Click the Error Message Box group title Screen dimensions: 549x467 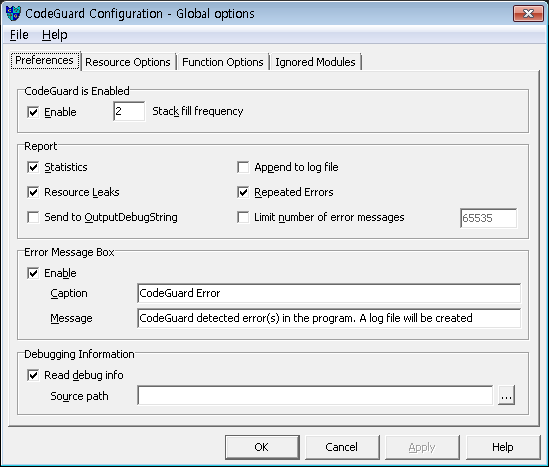[69, 252]
